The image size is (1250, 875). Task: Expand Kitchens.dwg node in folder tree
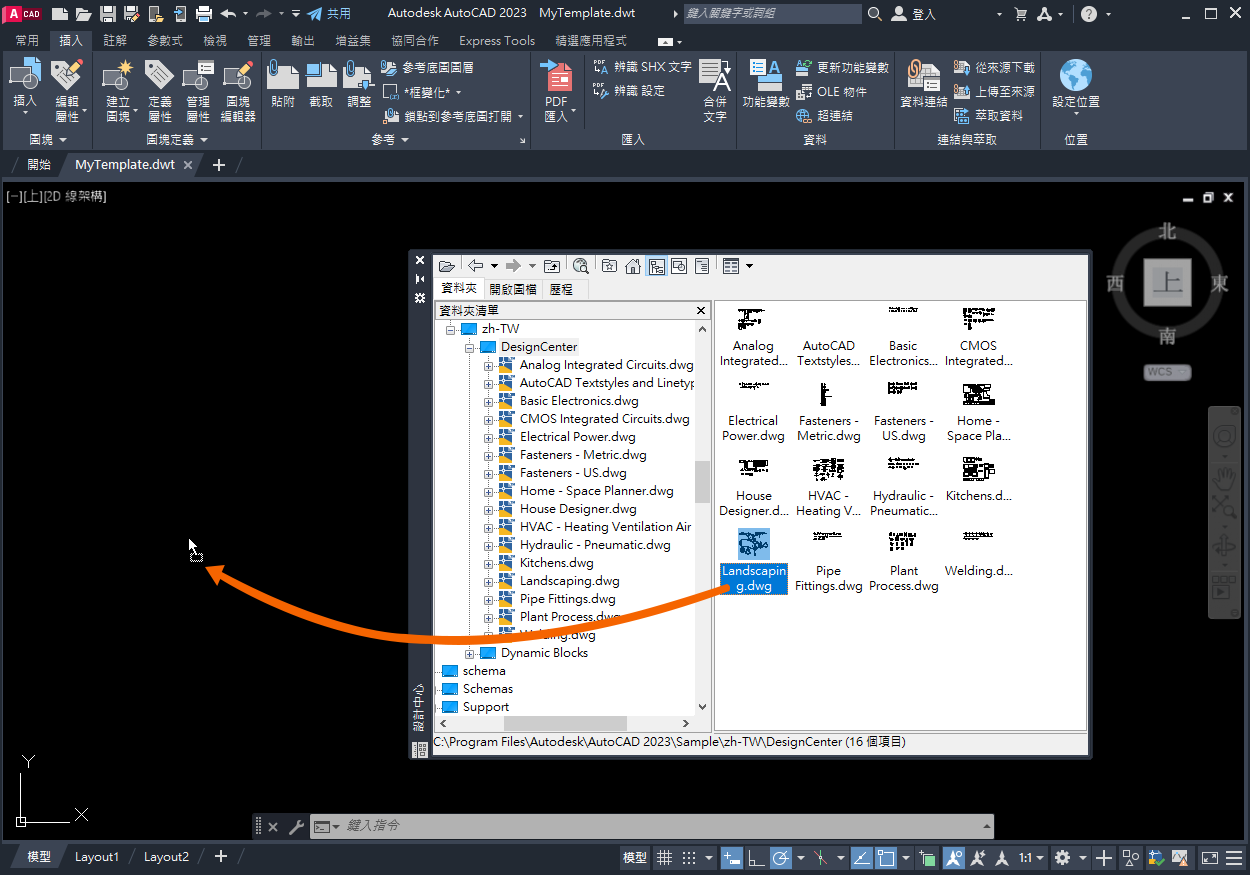point(489,563)
